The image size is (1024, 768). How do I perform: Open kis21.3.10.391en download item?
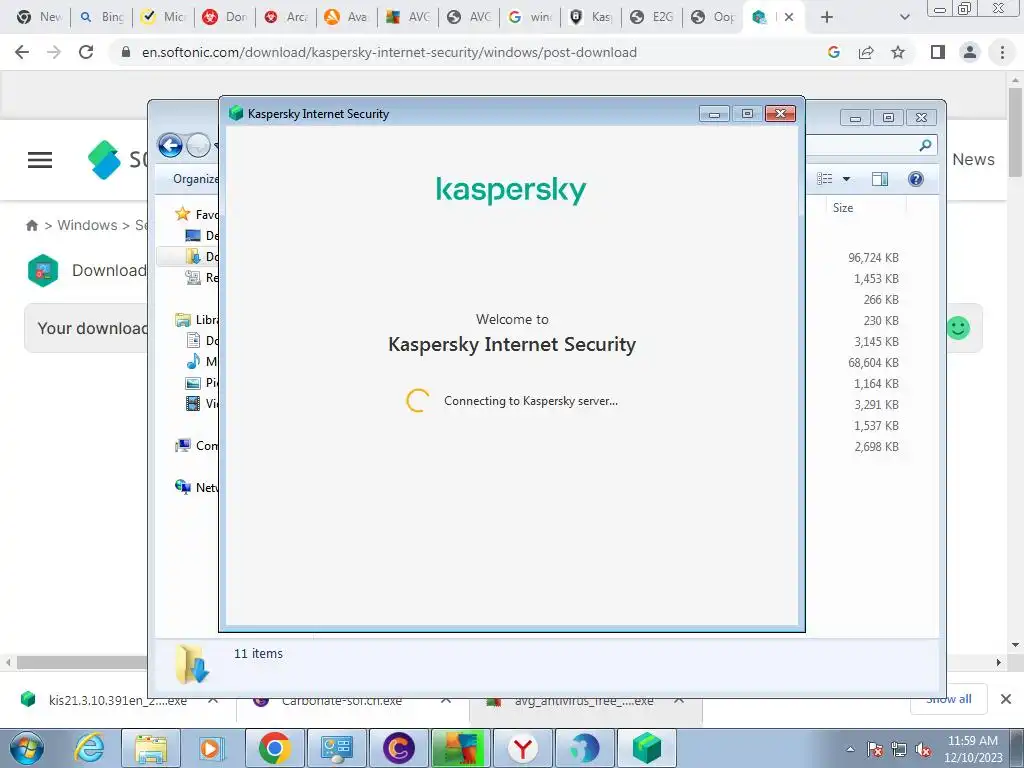[x=118, y=701]
